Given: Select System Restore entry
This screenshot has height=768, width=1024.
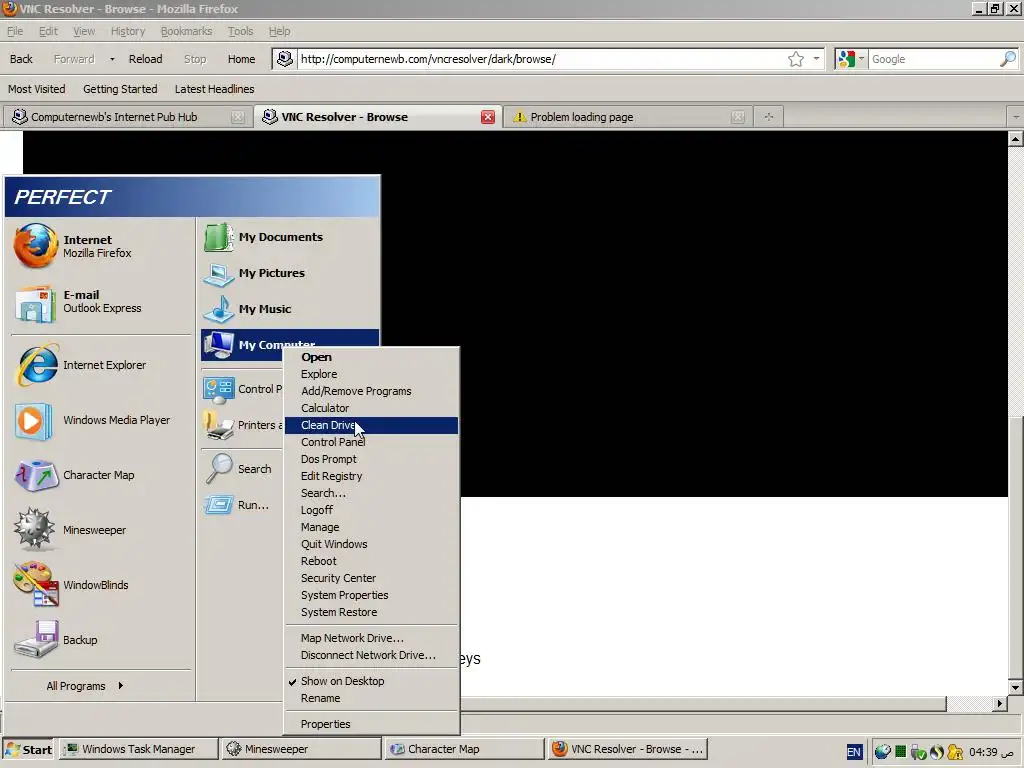Looking at the screenshot, I should pos(372,612).
